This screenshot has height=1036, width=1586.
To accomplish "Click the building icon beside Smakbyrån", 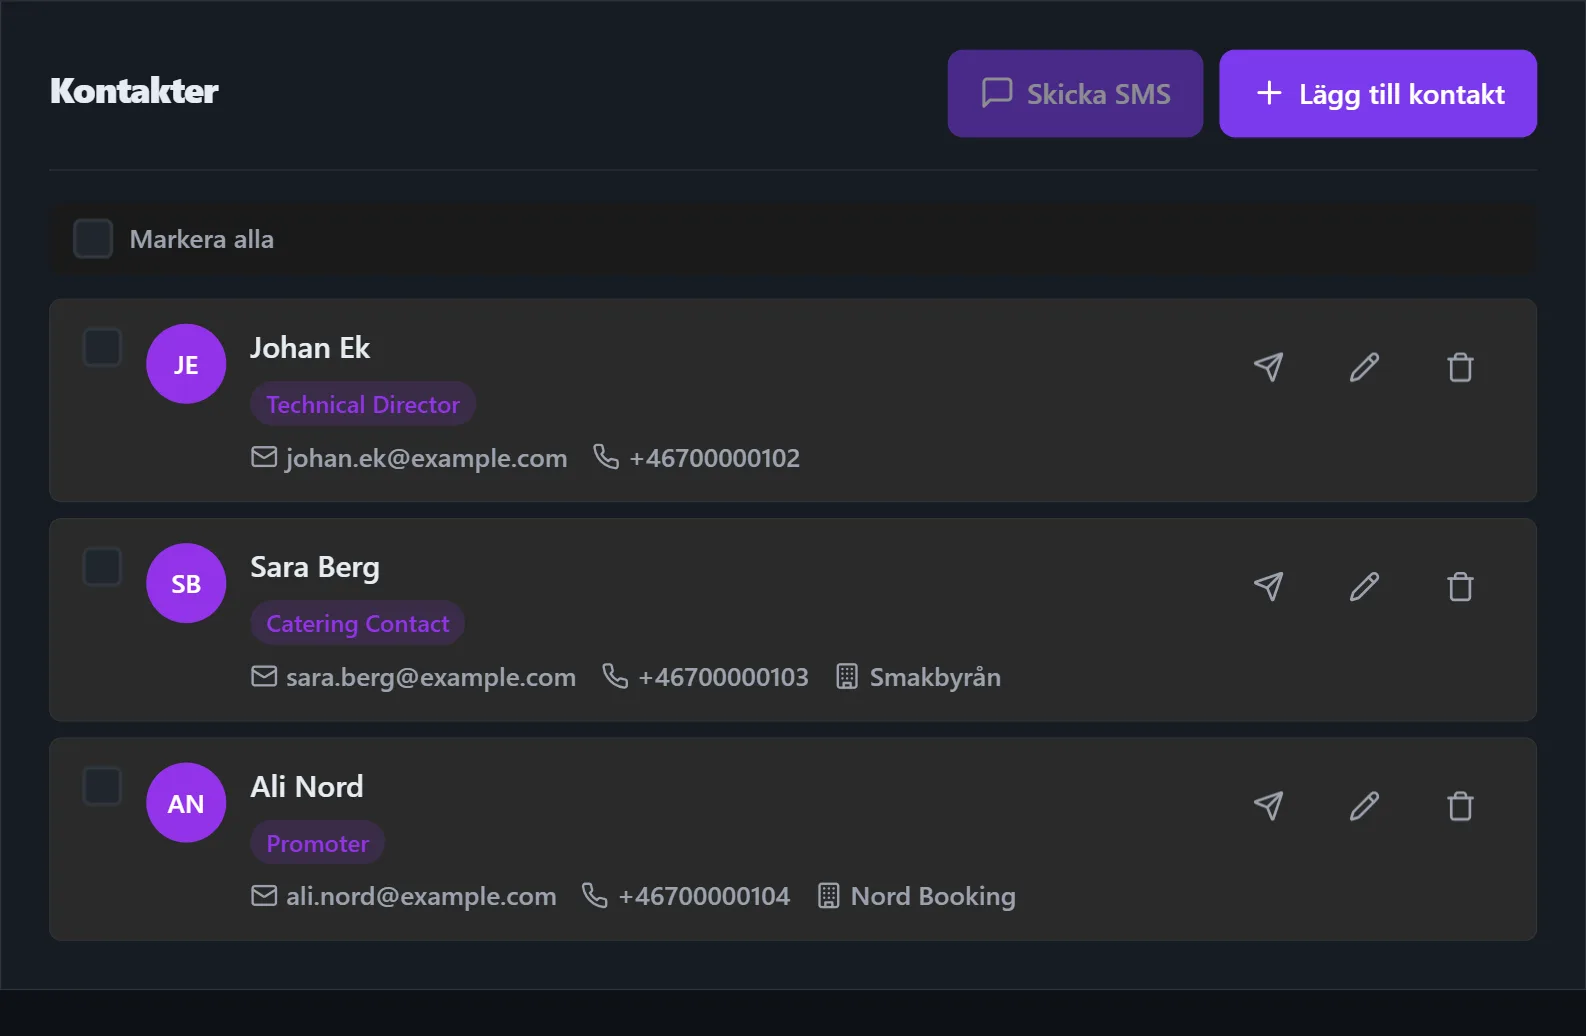I will [x=847, y=676].
